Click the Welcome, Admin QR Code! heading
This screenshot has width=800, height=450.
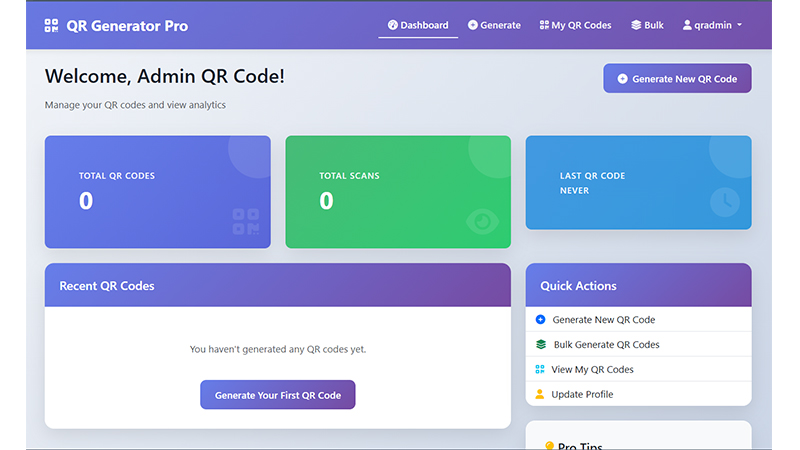click(x=164, y=77)
